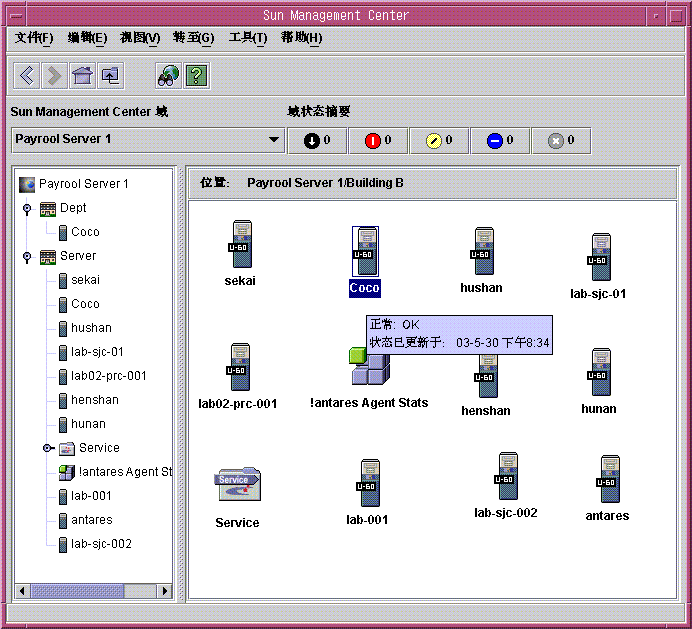Open the 文件(F) menu
The height and width of the screenshot is (629, 692).
34,38
